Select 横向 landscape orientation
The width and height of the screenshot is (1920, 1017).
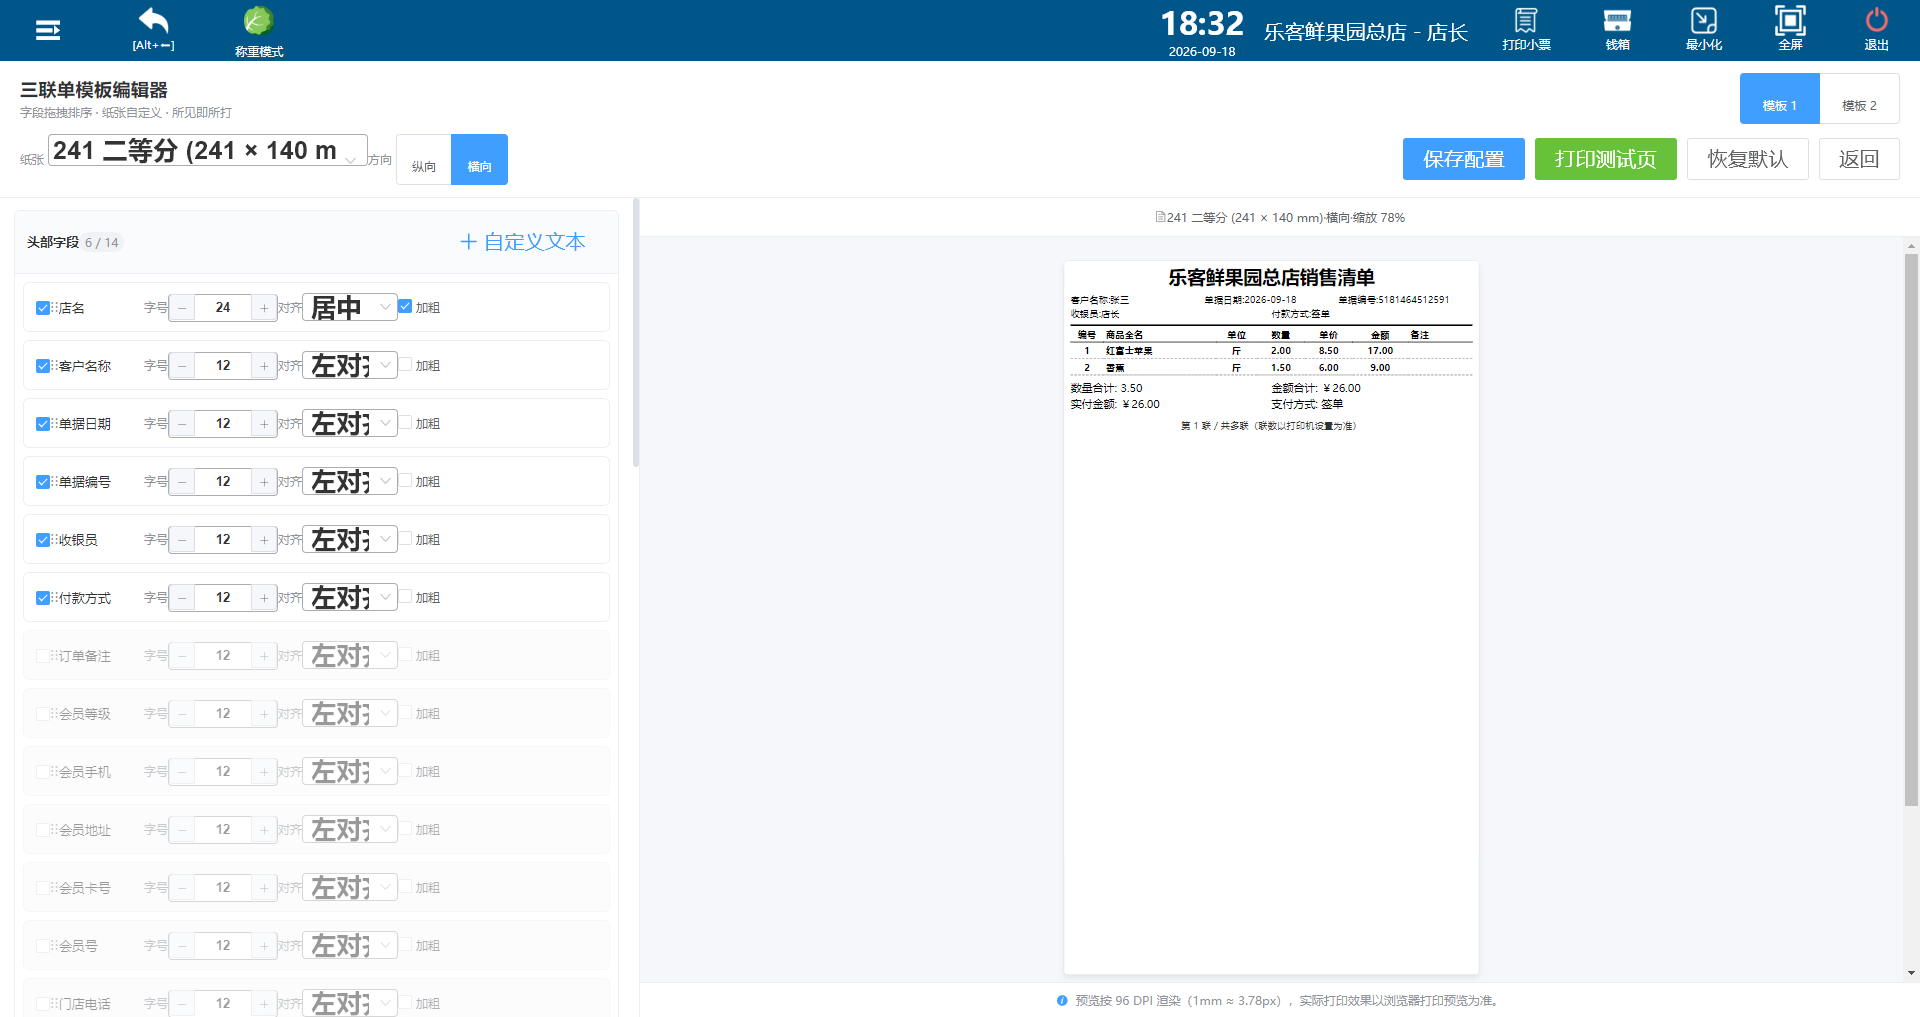[x=480, y=160]
